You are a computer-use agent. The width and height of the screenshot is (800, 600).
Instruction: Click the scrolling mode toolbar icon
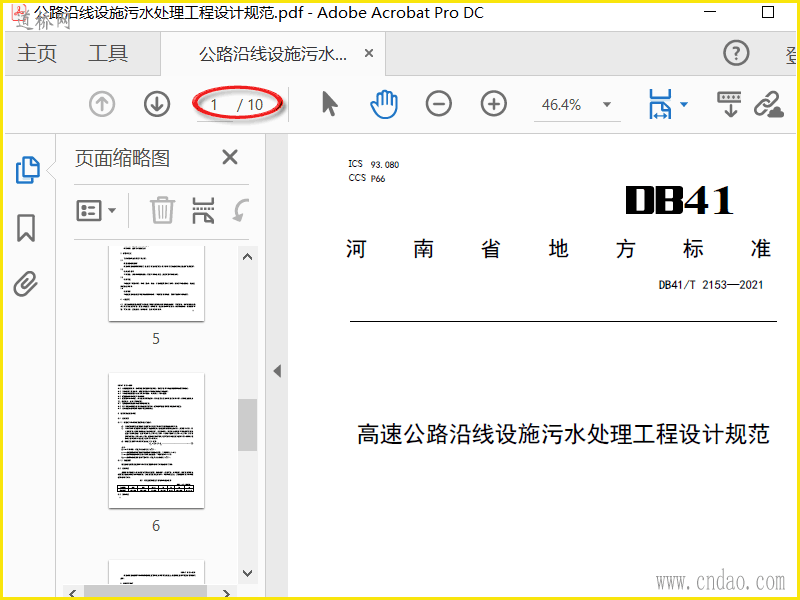pyautogui.click(x=730, y=104)
